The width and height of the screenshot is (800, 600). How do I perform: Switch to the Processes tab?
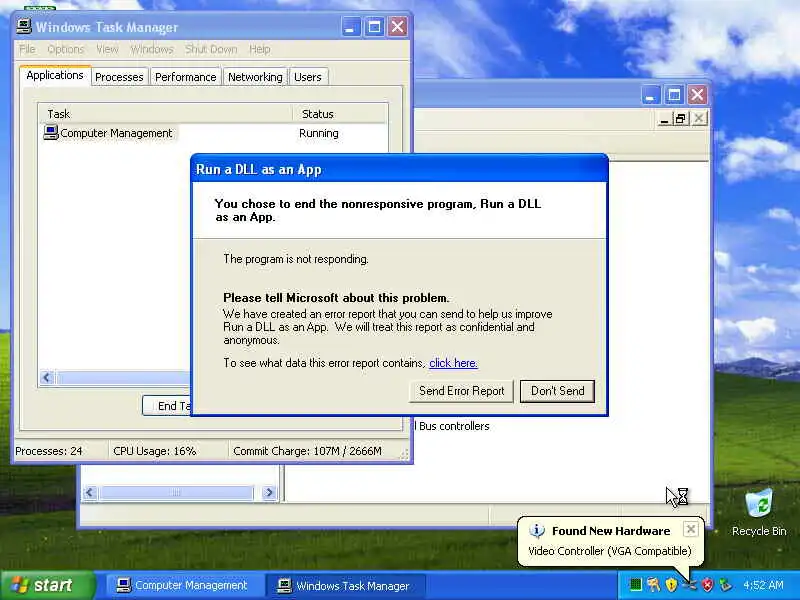tap(119, 77)
